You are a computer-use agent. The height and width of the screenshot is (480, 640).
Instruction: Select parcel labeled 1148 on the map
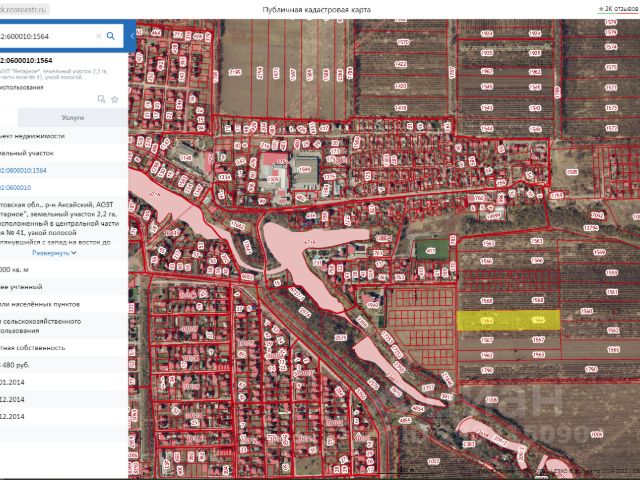tap(186, 158)
